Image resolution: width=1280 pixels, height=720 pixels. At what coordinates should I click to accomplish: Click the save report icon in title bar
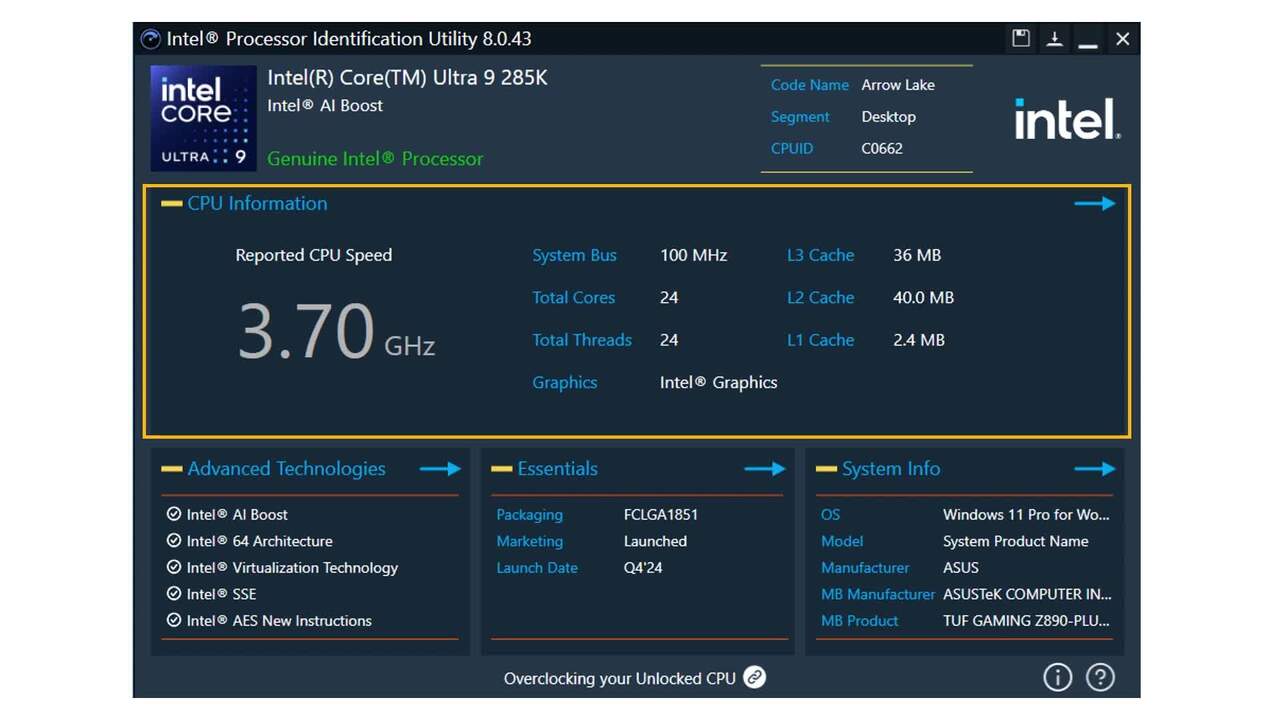point(1021,39)
